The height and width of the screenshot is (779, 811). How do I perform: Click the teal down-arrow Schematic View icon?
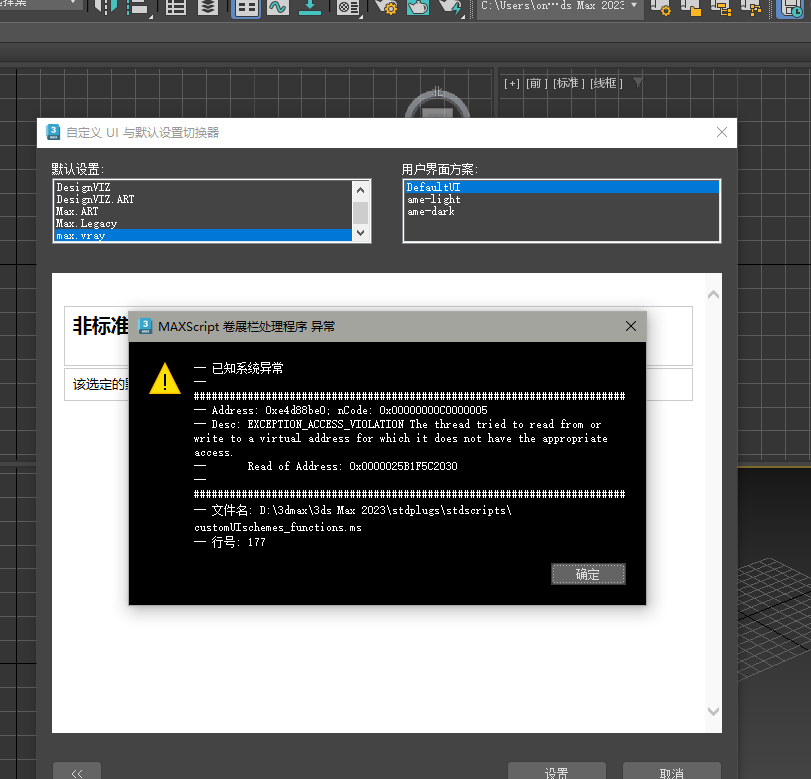click(x=310, y=7)
